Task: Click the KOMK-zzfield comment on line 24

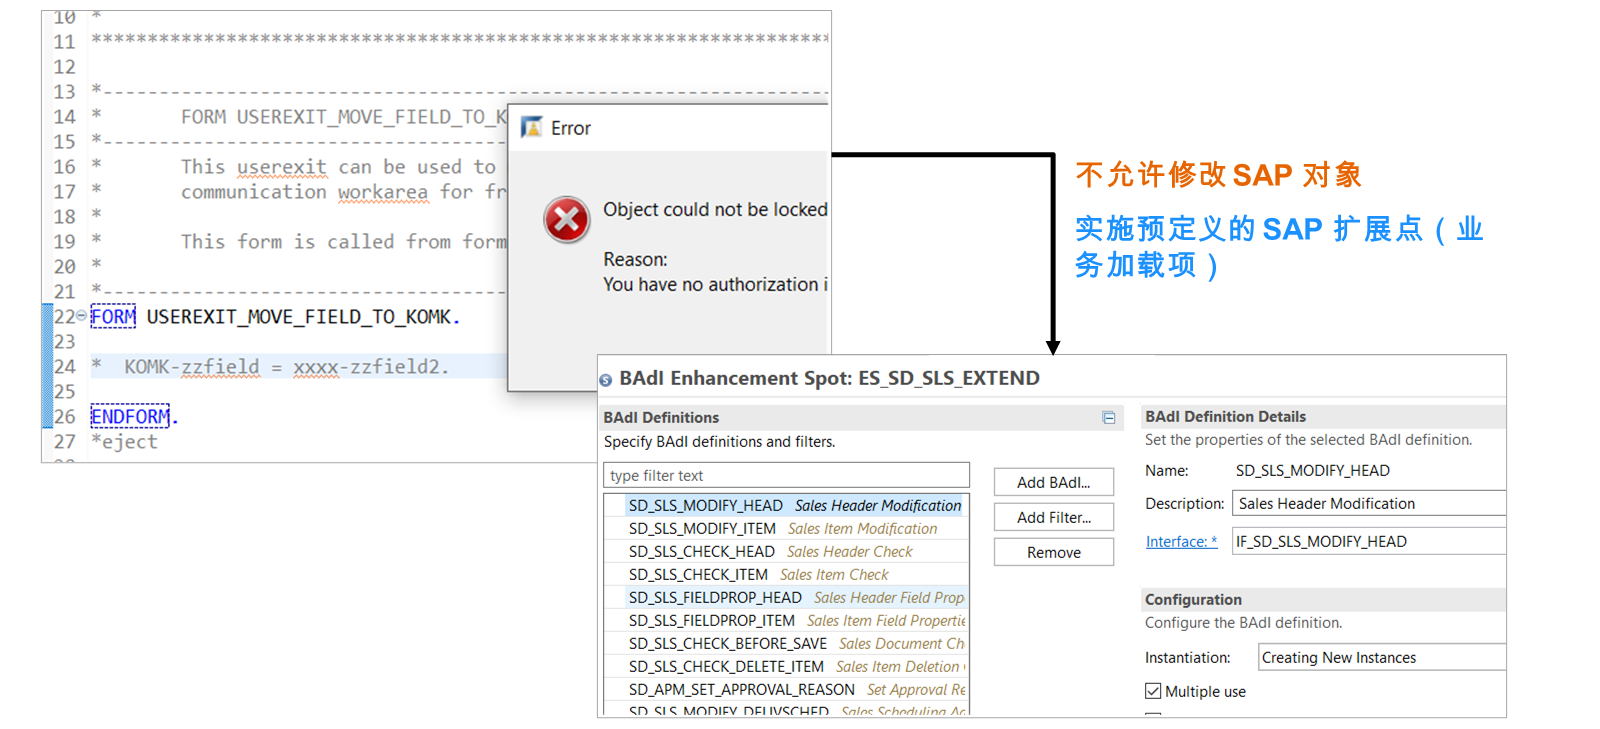Action: 270,367
